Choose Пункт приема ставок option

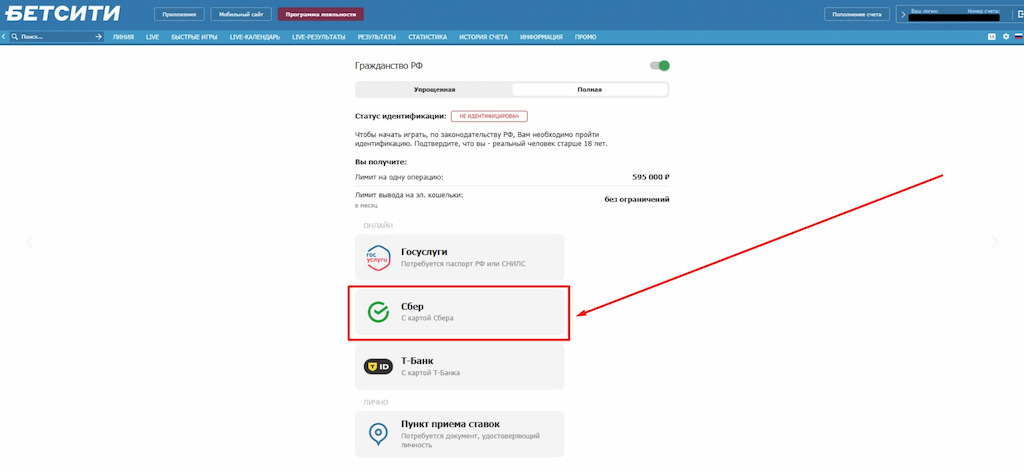click(460, 433)
